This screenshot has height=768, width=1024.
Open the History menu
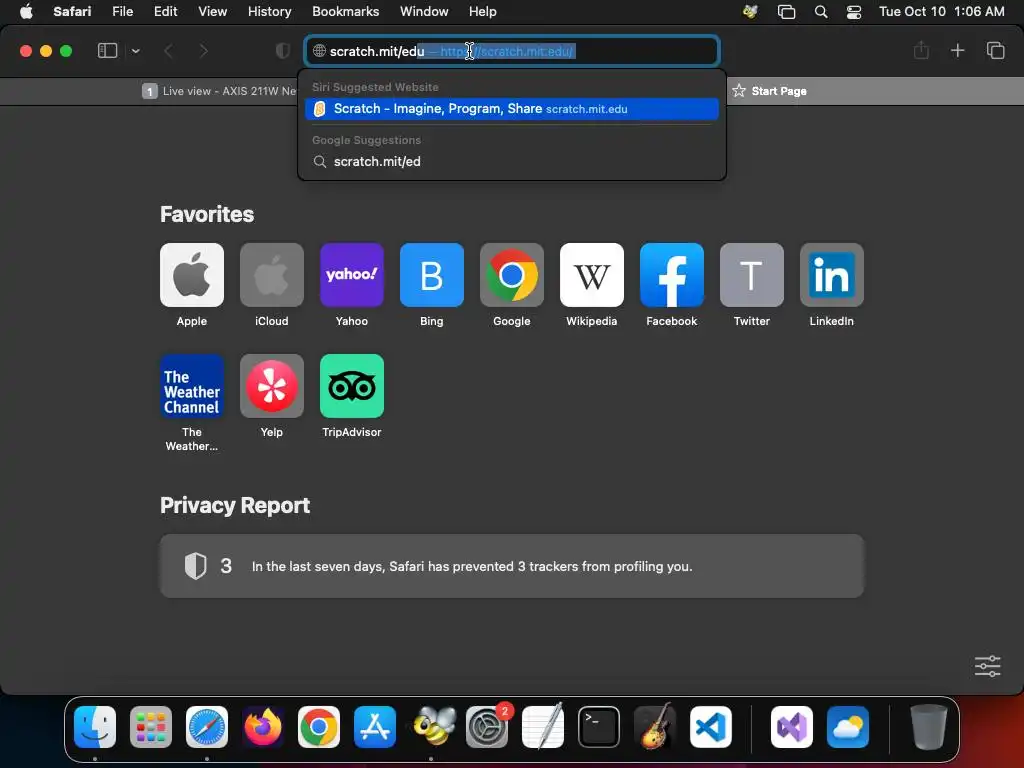tap(270, 12)
